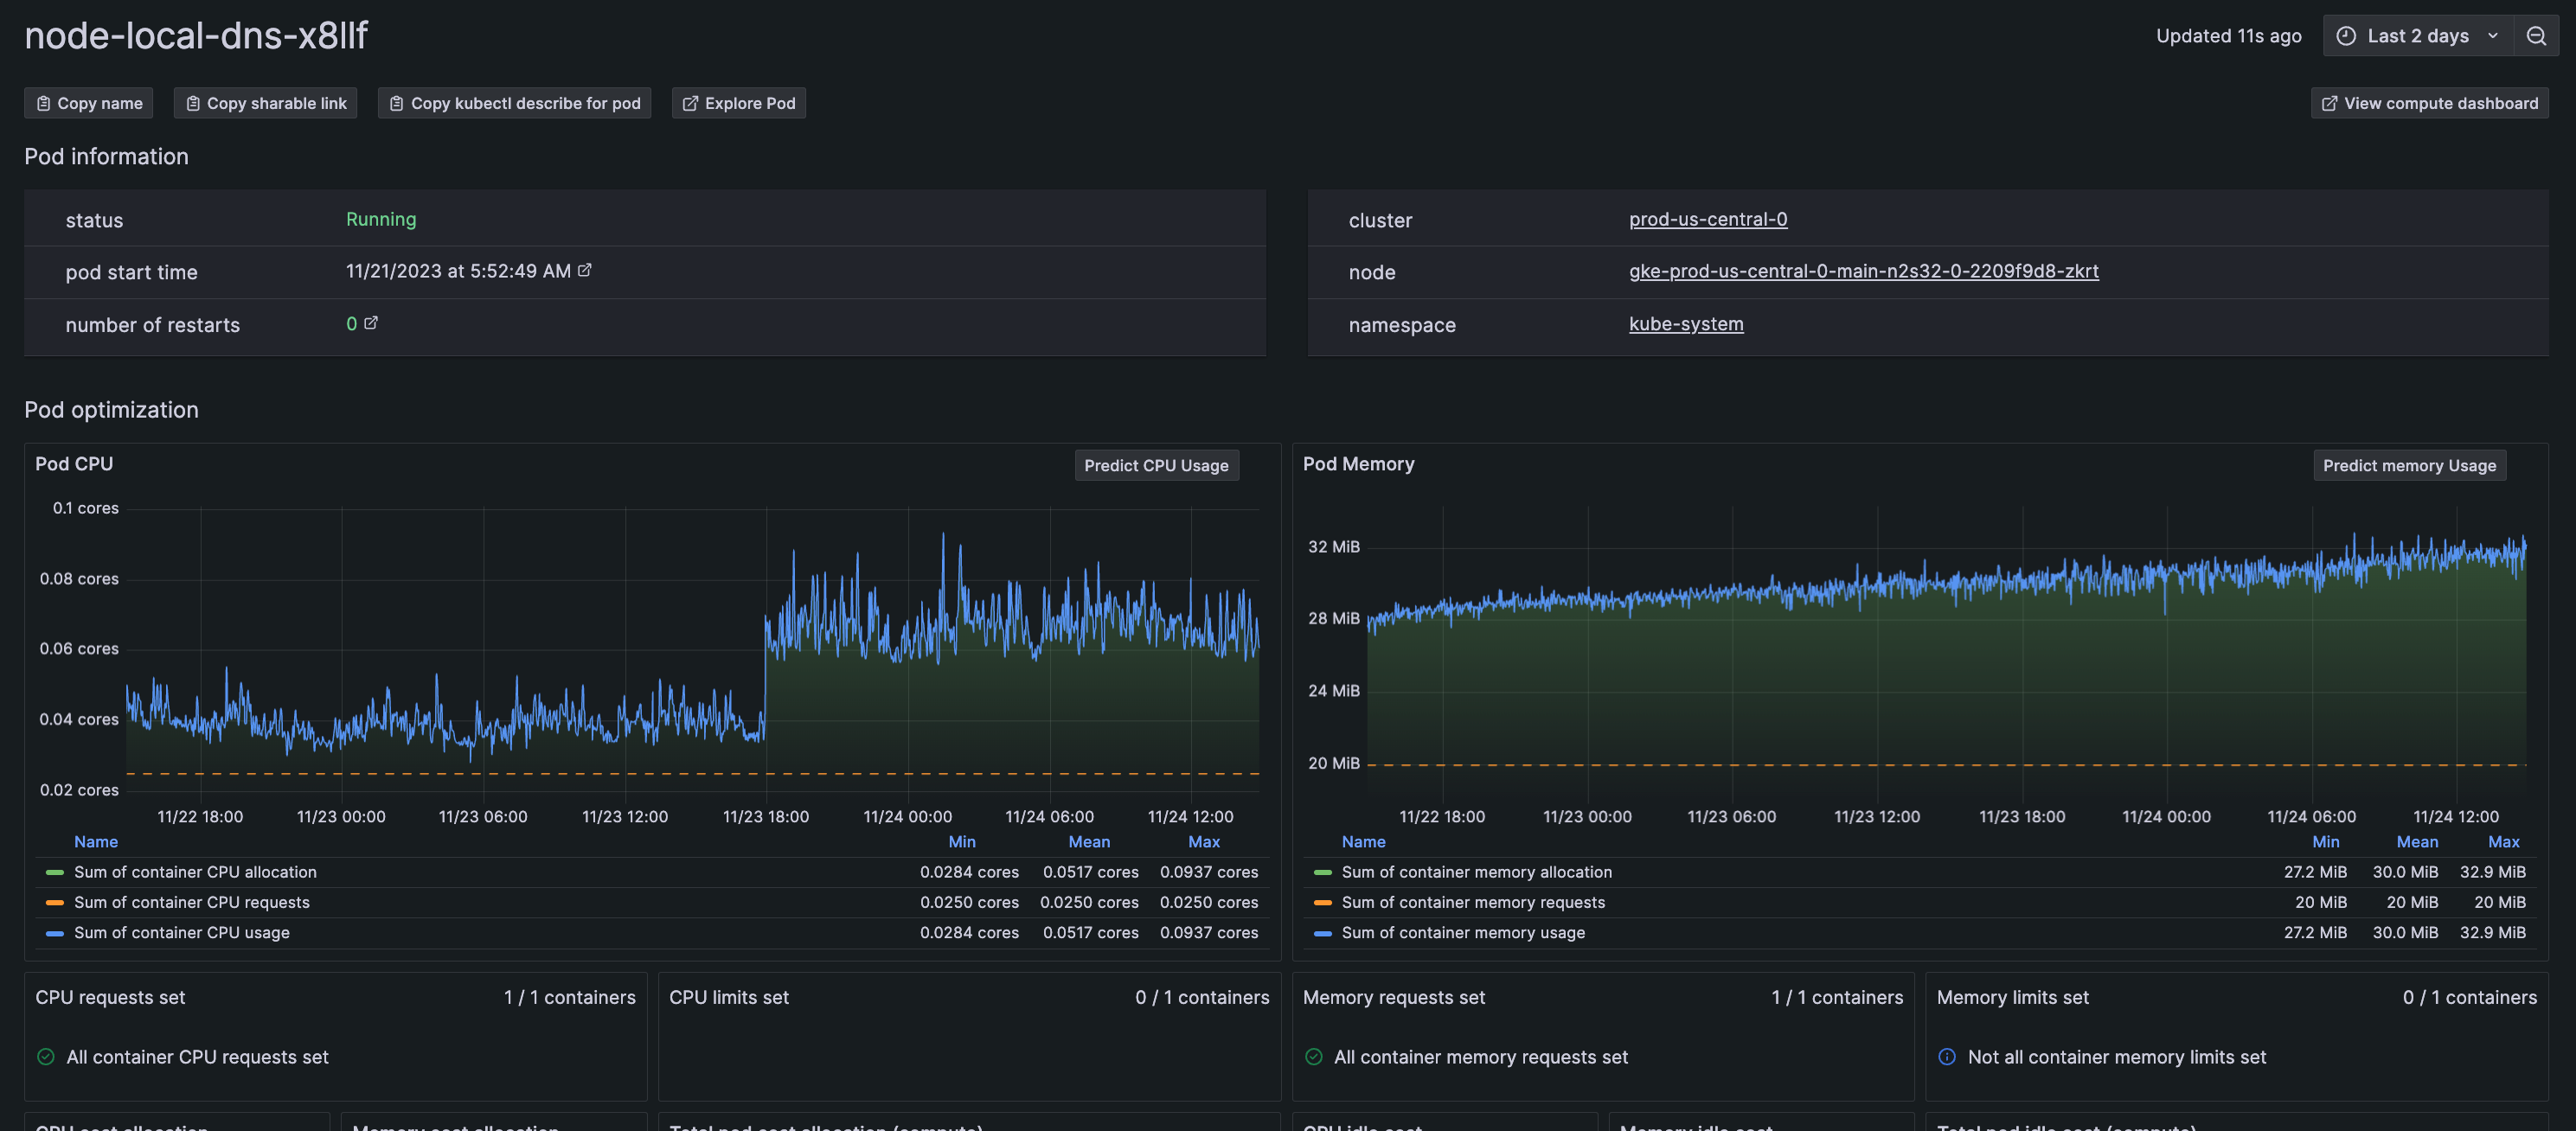
Task: Click the clipboard icon on Copy kubectl describe
Action: pyautogui.click(x=396, y=102)
